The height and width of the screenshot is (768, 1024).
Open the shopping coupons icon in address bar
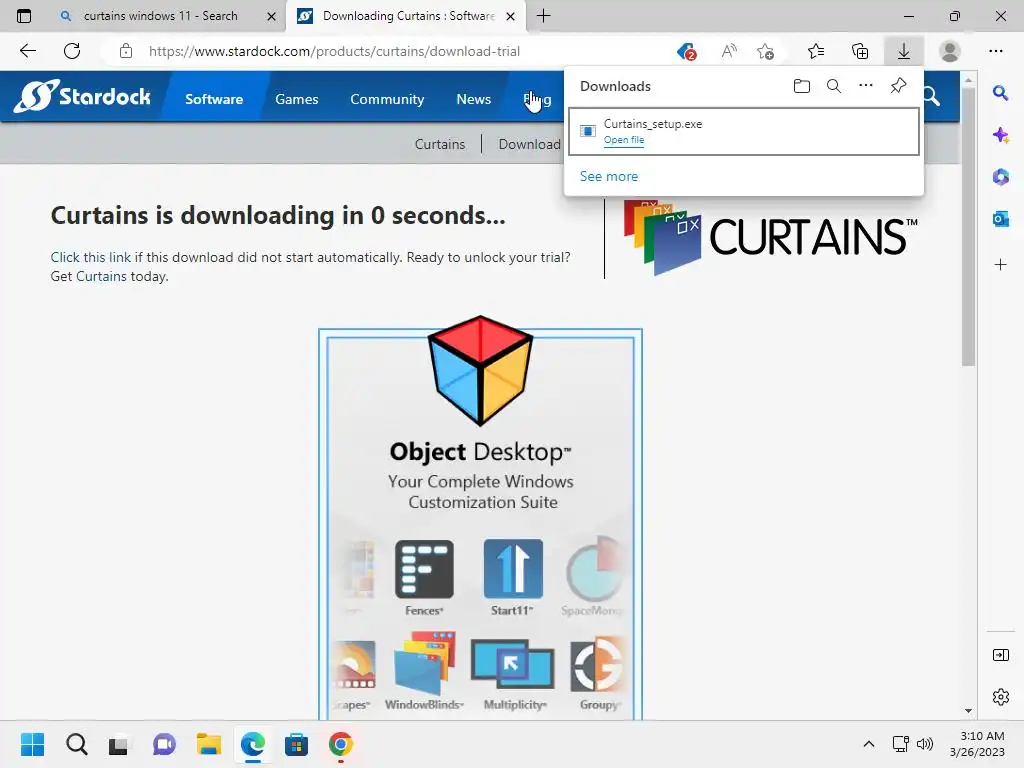686,51
